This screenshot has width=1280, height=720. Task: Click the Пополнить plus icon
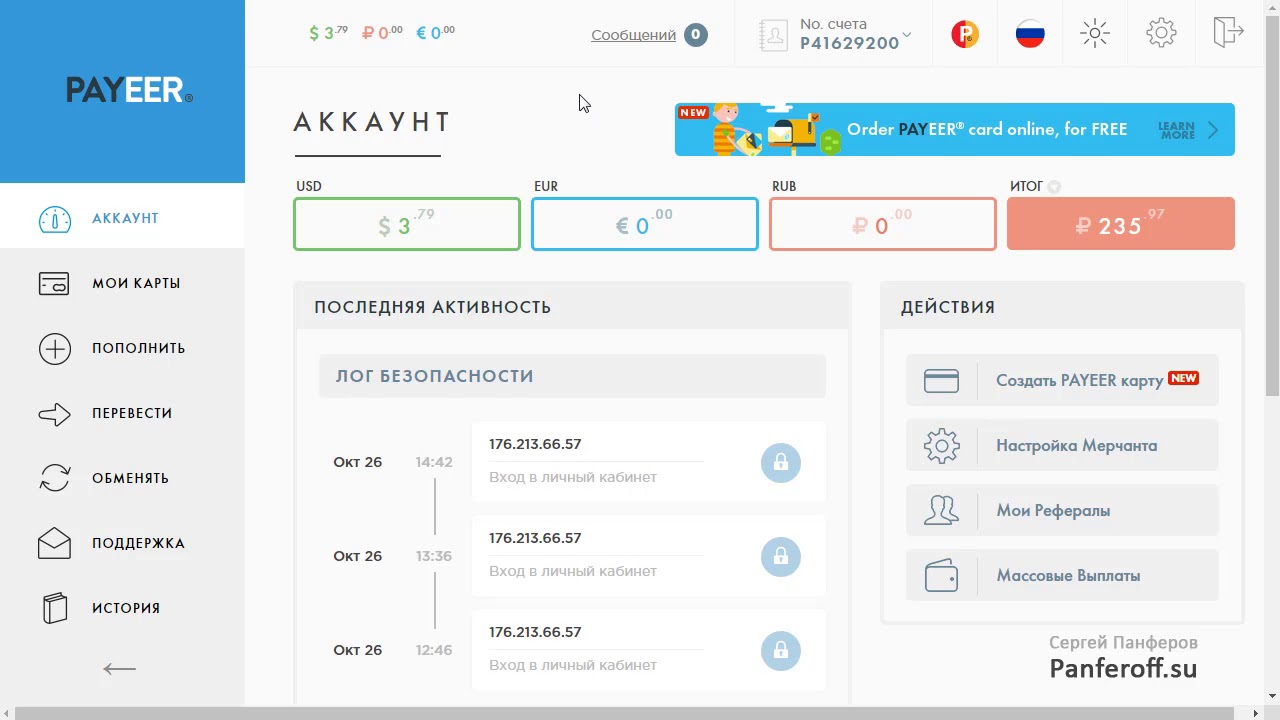(x=55, y=349)
